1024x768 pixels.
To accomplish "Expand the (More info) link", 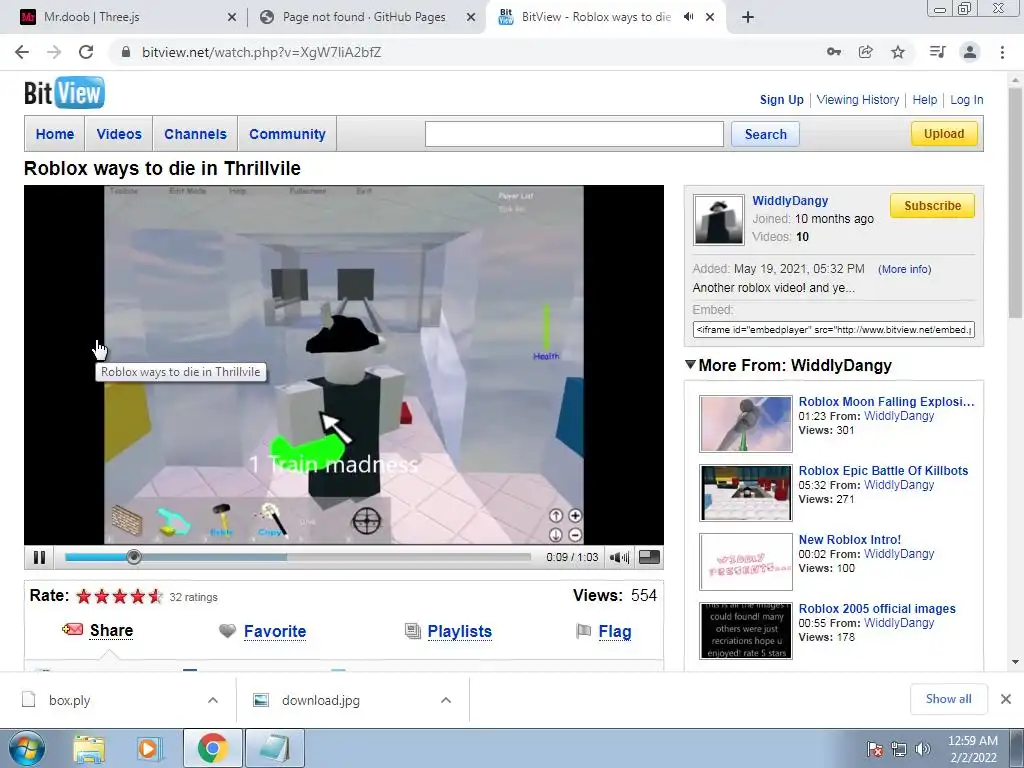I will [904, 269].
